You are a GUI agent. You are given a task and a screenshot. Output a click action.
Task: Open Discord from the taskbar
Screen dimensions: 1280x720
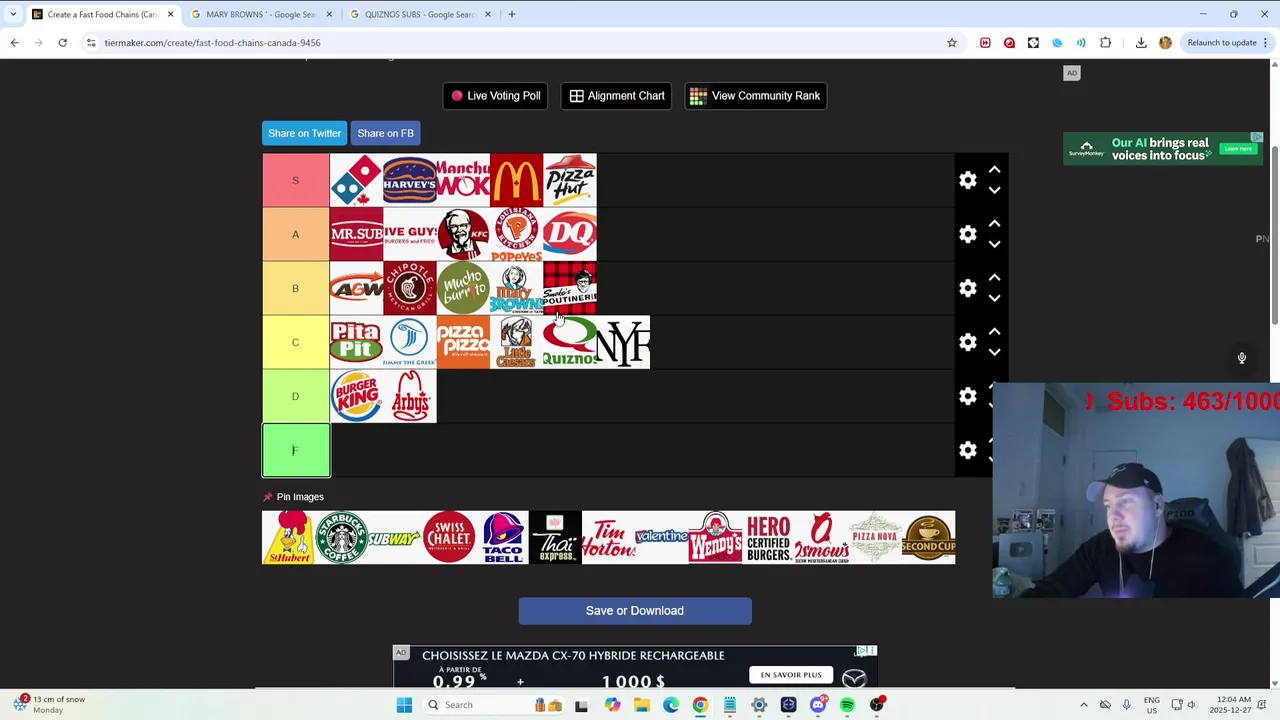(x=818, y=705)
